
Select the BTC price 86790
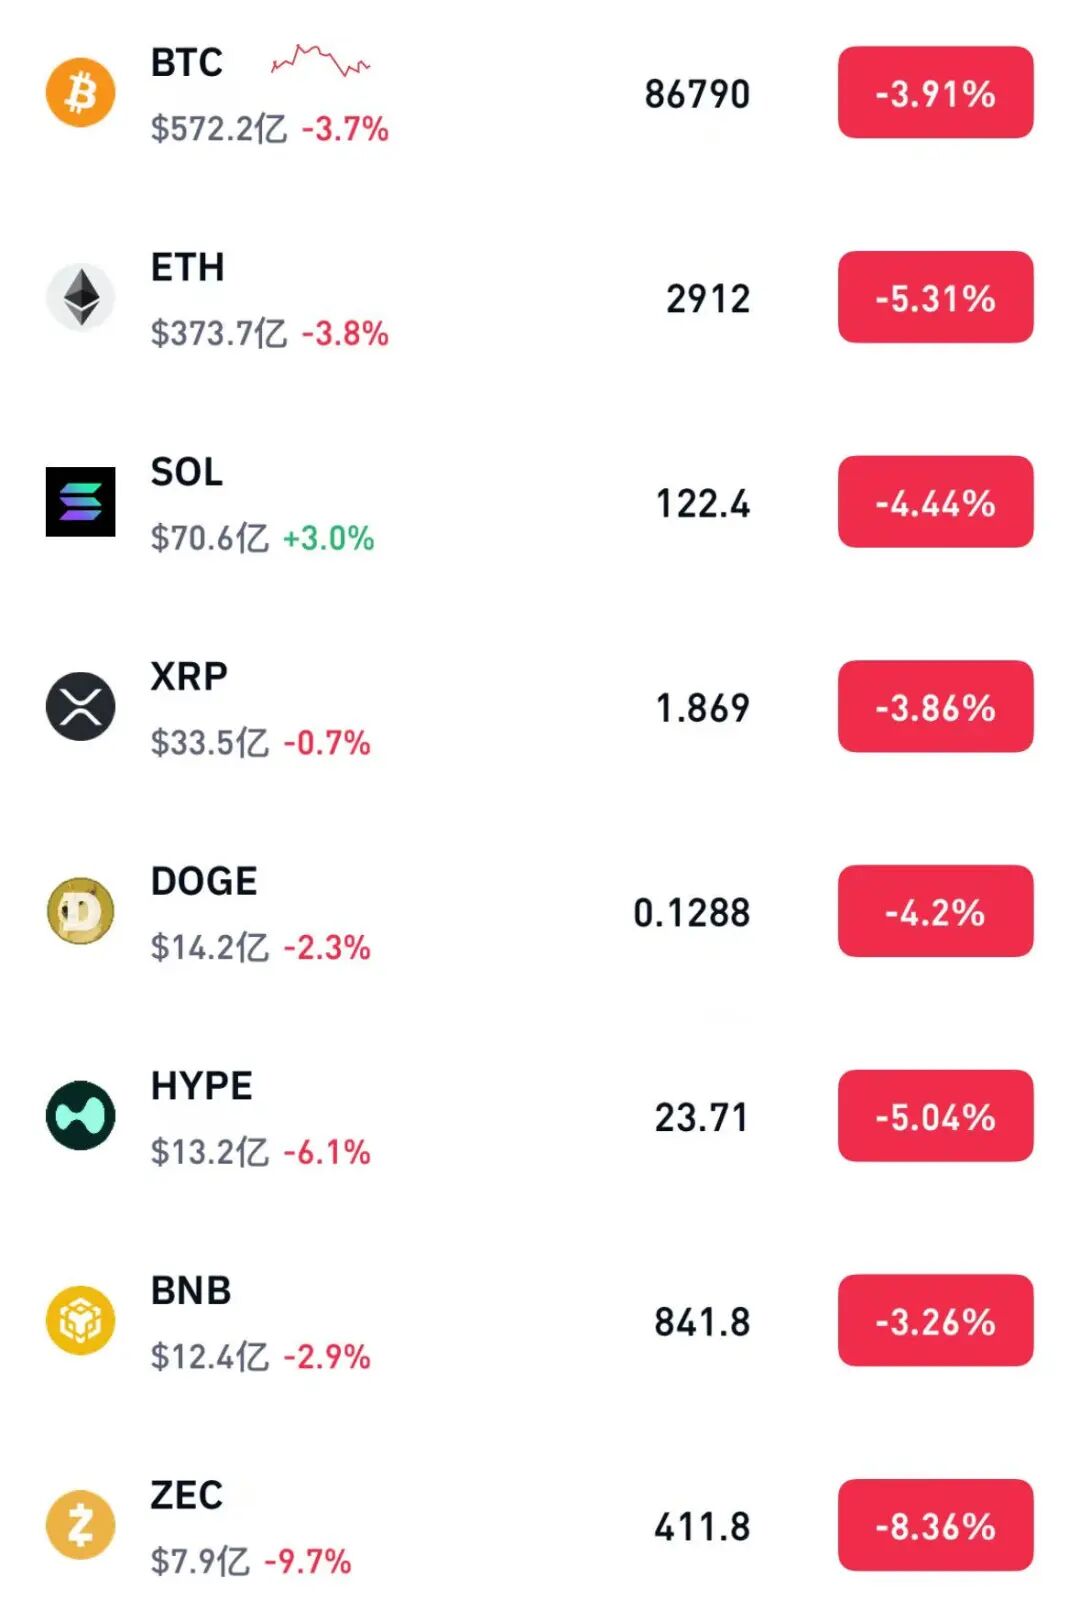coord(697,94)
